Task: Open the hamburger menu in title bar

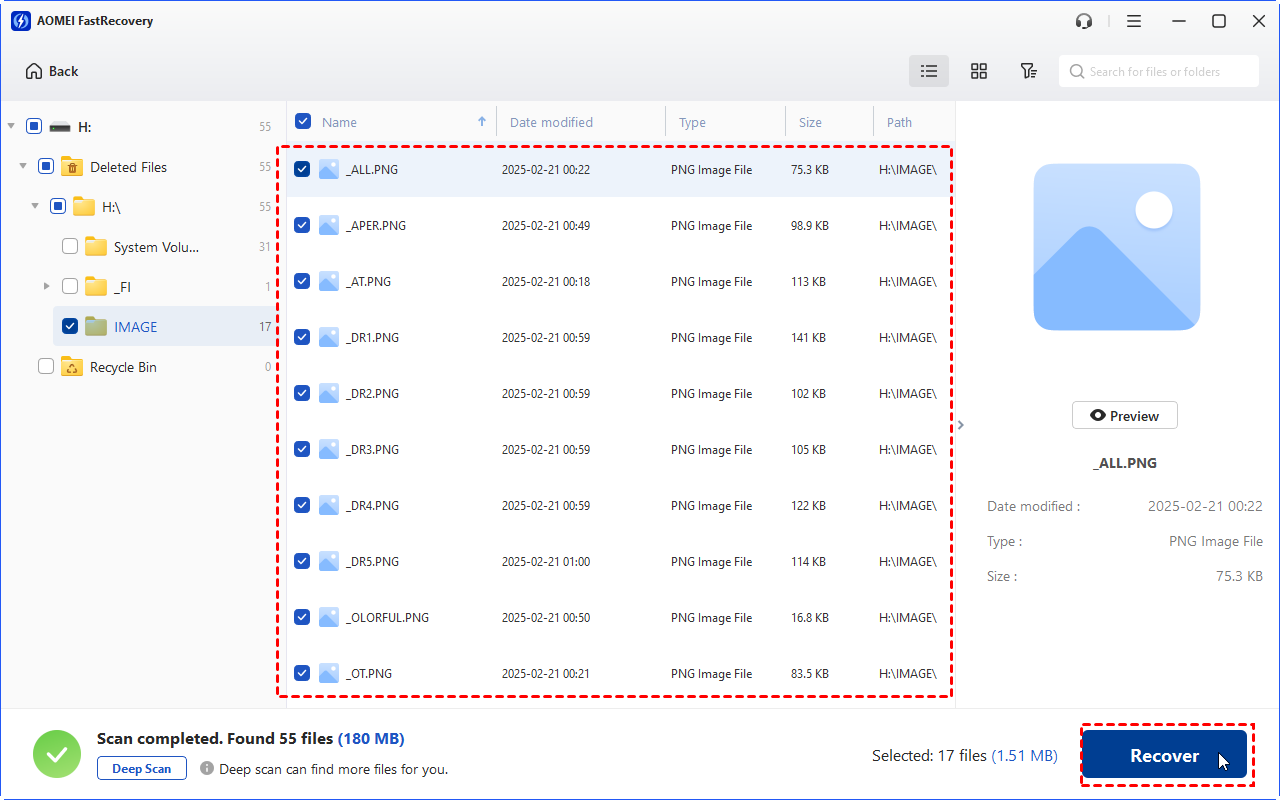Action: pyautogui.click(x=1134, y=21)
